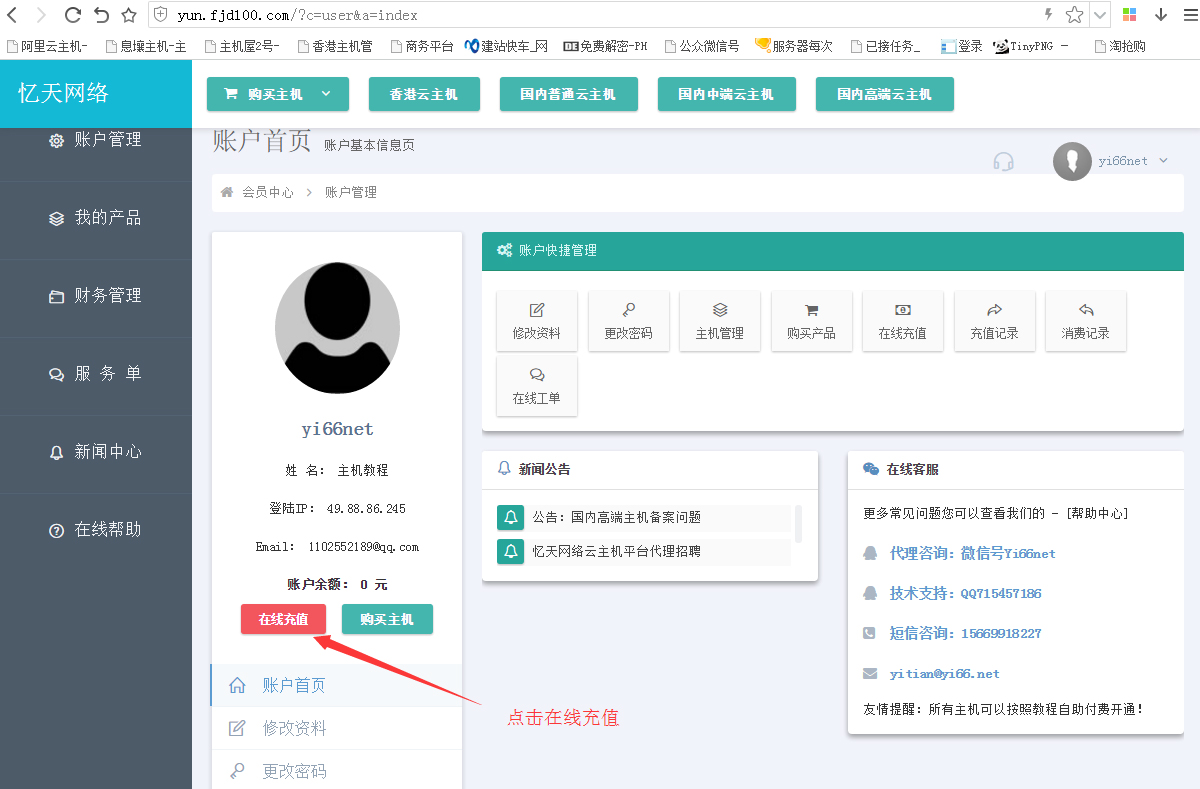Select the 更改密码 quick management icon
This screenshot has width=1200, height=789.
(628, 320)
